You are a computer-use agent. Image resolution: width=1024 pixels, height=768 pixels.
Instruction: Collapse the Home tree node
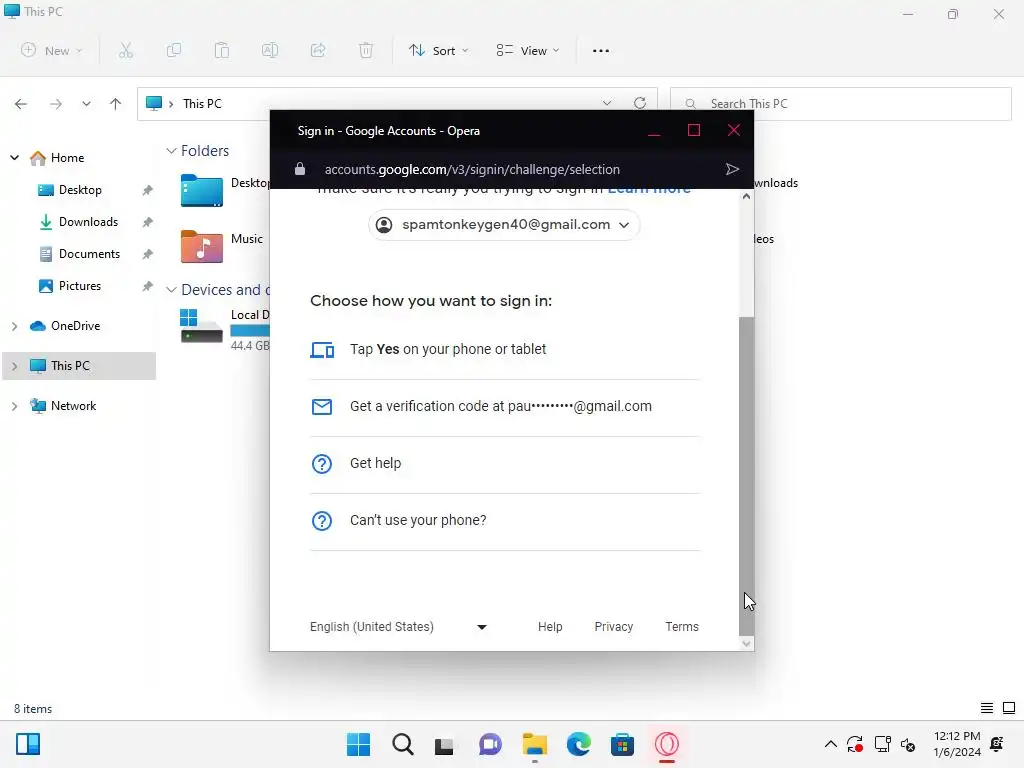pyautogui.click(x=14, y=158)
